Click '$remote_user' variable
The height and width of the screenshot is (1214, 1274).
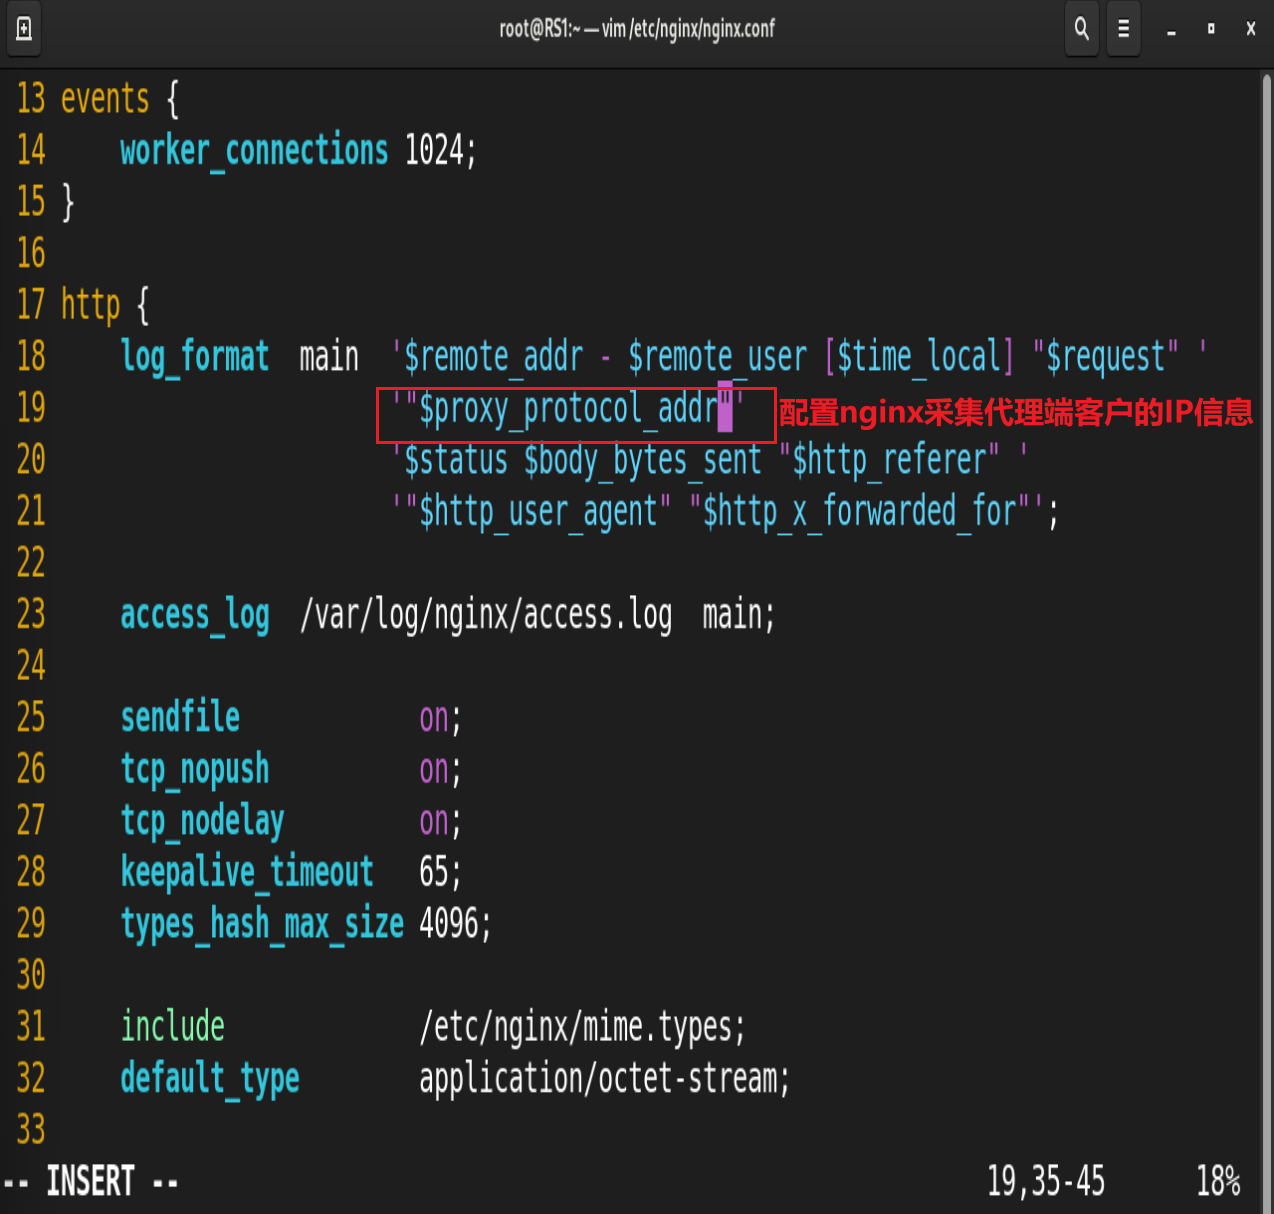point(717,357)
